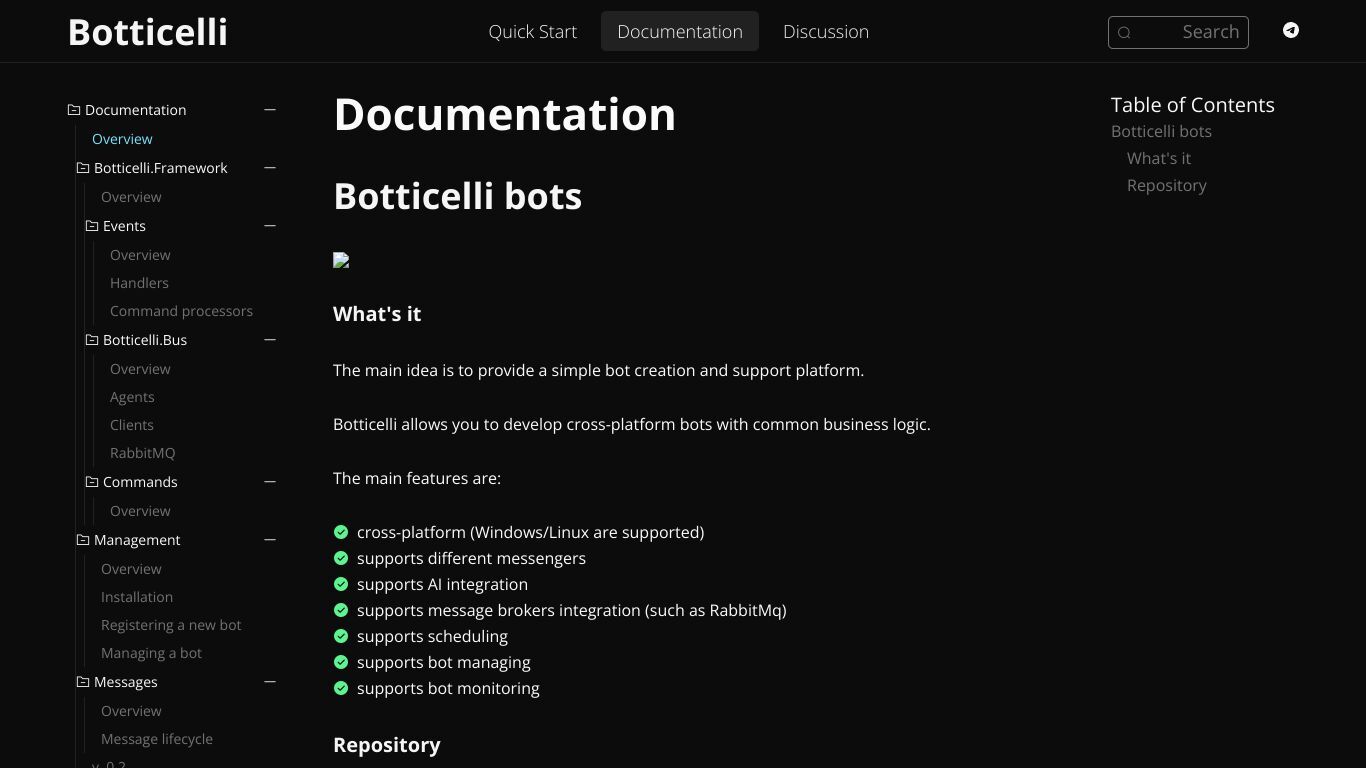The height and width of the screenshot is (768, 1366).
Task: Open Overview under Botticelli.Bus
Action: (140, 369)
